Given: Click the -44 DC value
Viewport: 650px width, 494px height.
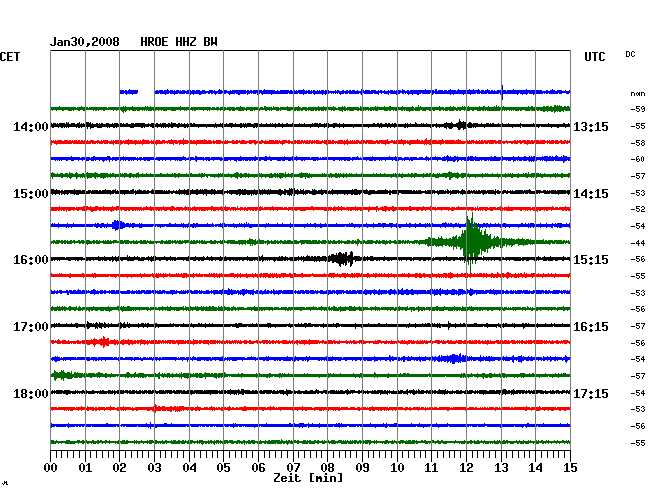Looking at the screenshot, I should [x=638, y=243].
